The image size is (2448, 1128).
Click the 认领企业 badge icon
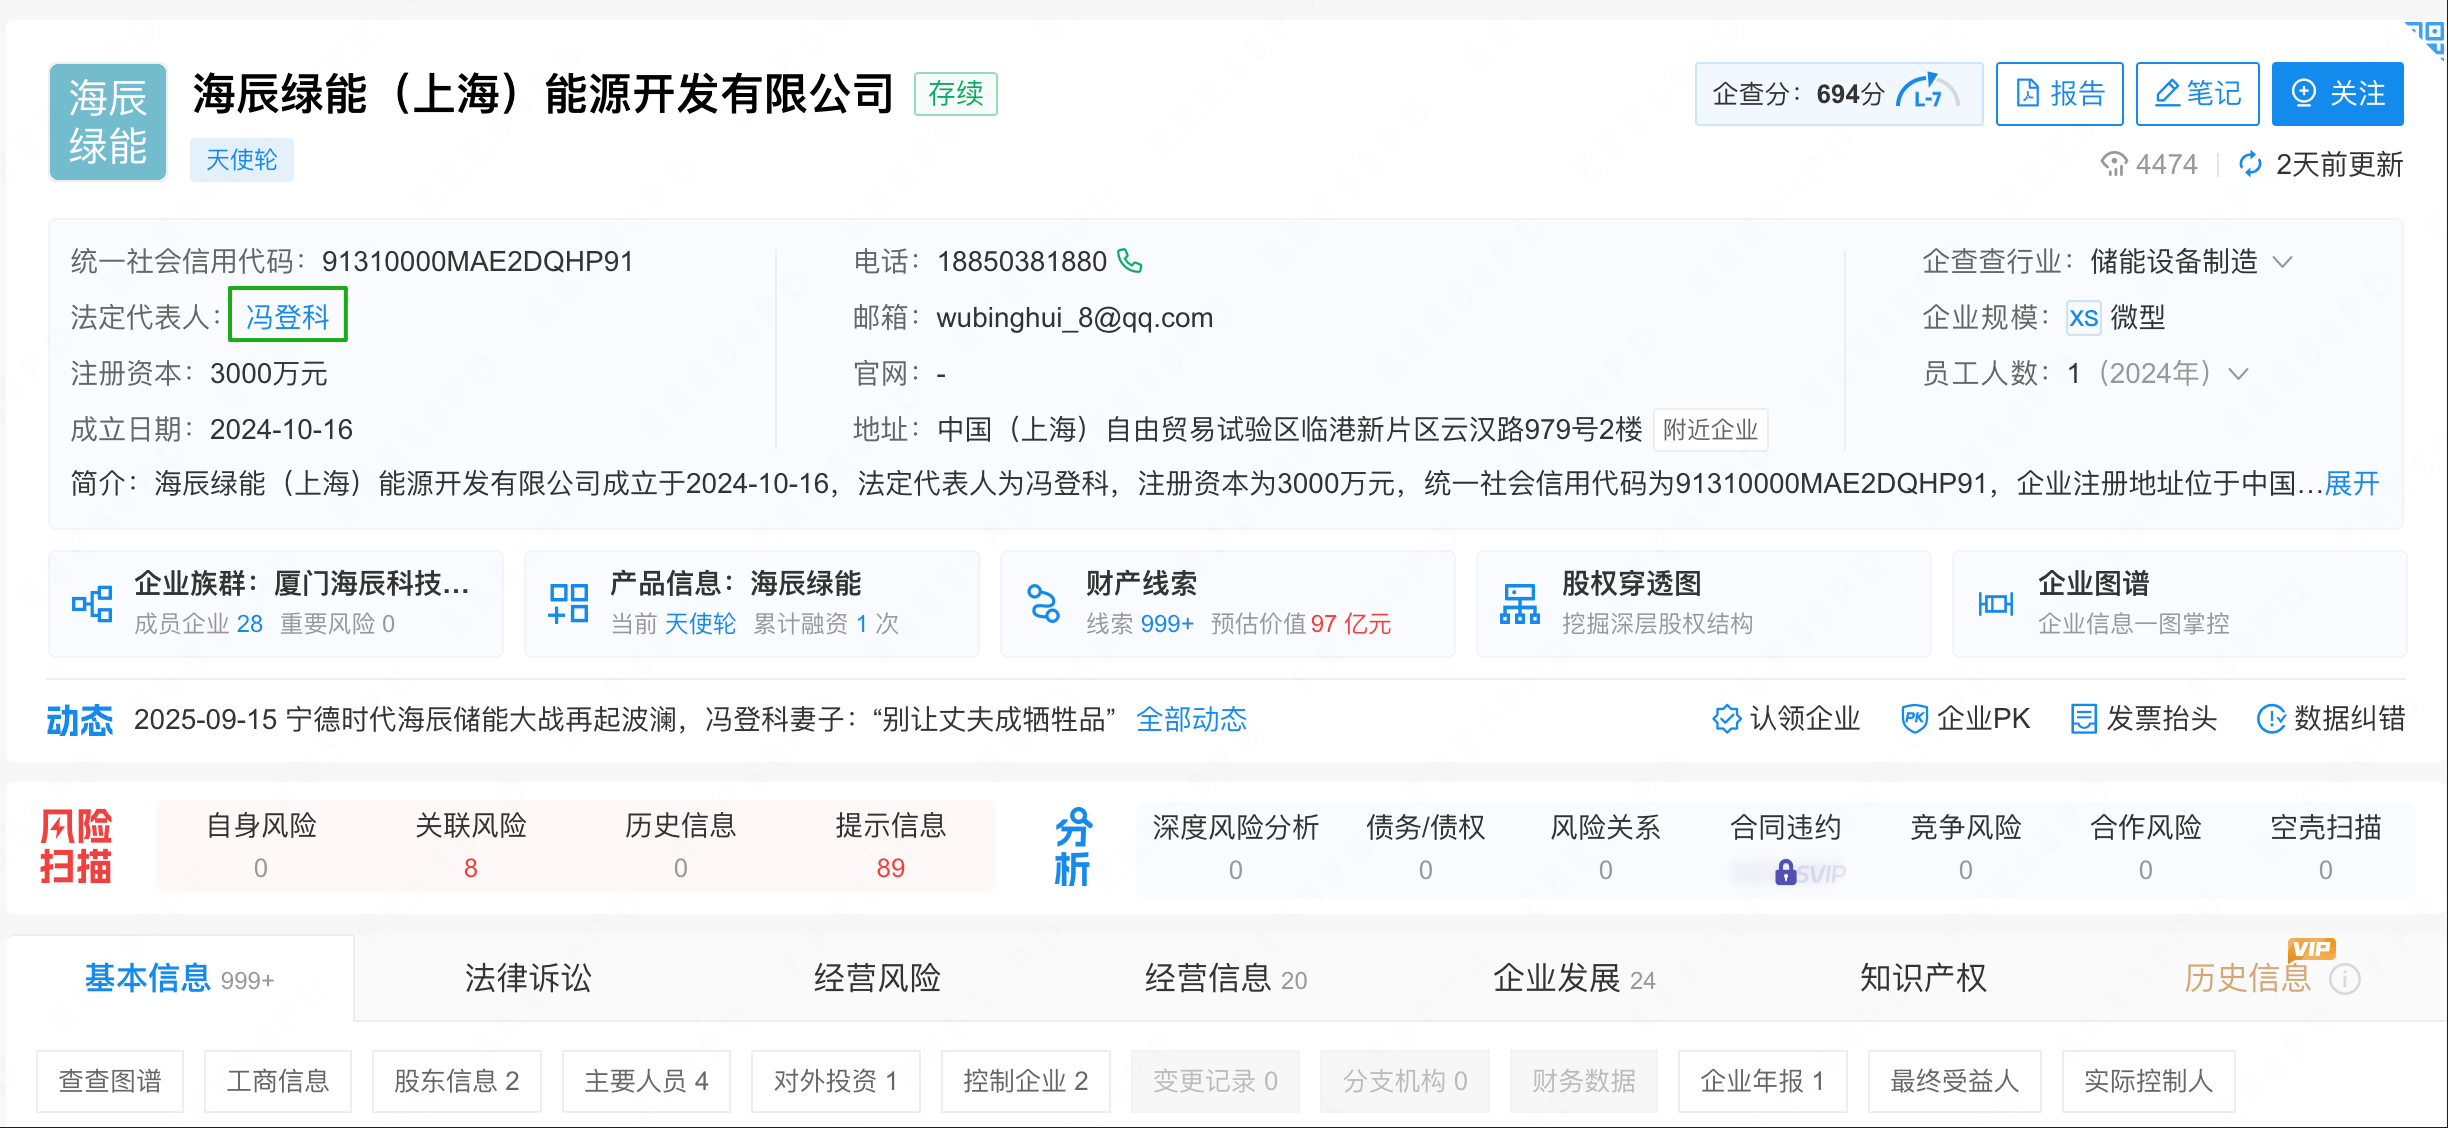click(1726, 719)
